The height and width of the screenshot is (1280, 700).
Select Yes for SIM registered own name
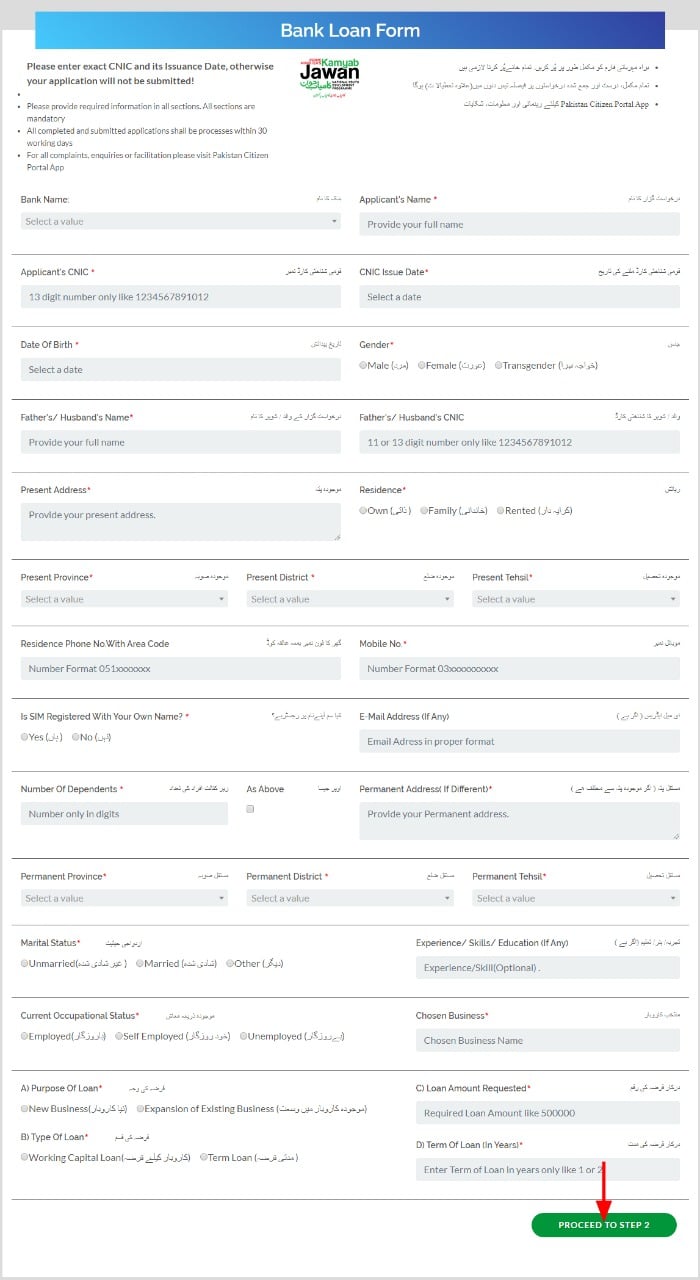(x=25, y=737)
